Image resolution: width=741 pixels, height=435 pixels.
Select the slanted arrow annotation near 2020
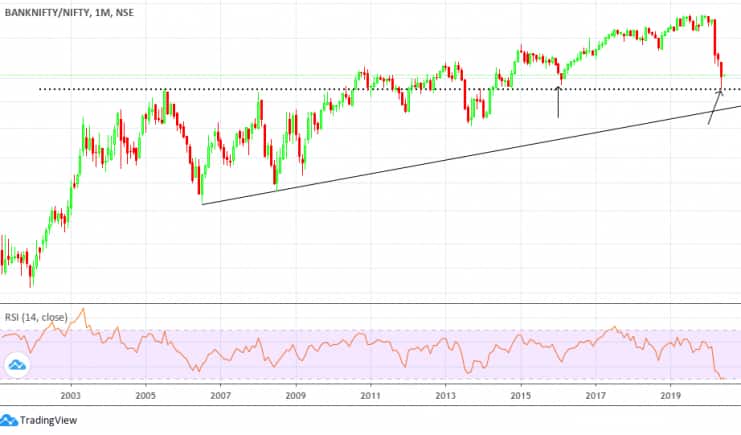click(x=714, y=108)
